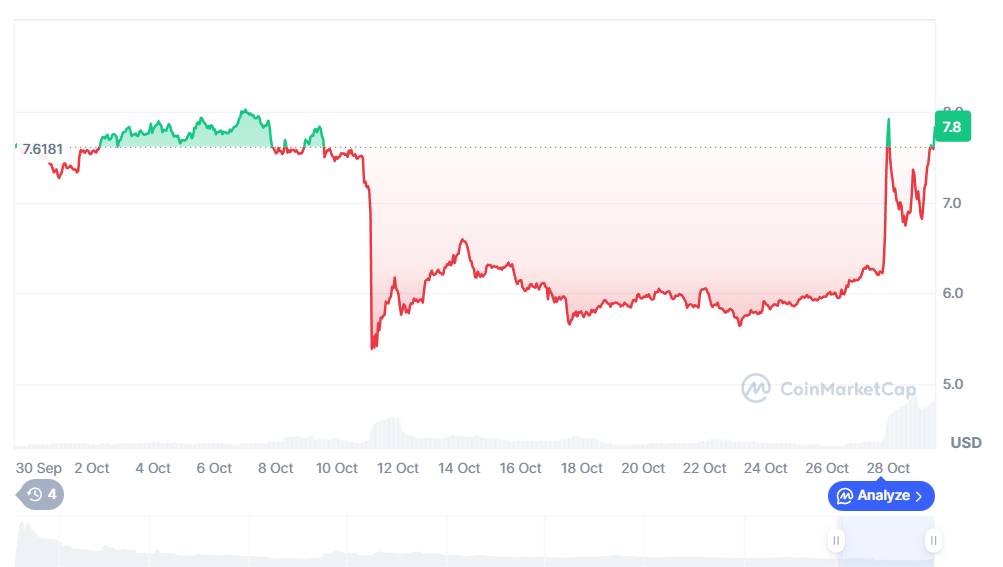This screenshot has height=567, width=1003.
Task: Click the 20 Oct date label
Action: point(643,468)
